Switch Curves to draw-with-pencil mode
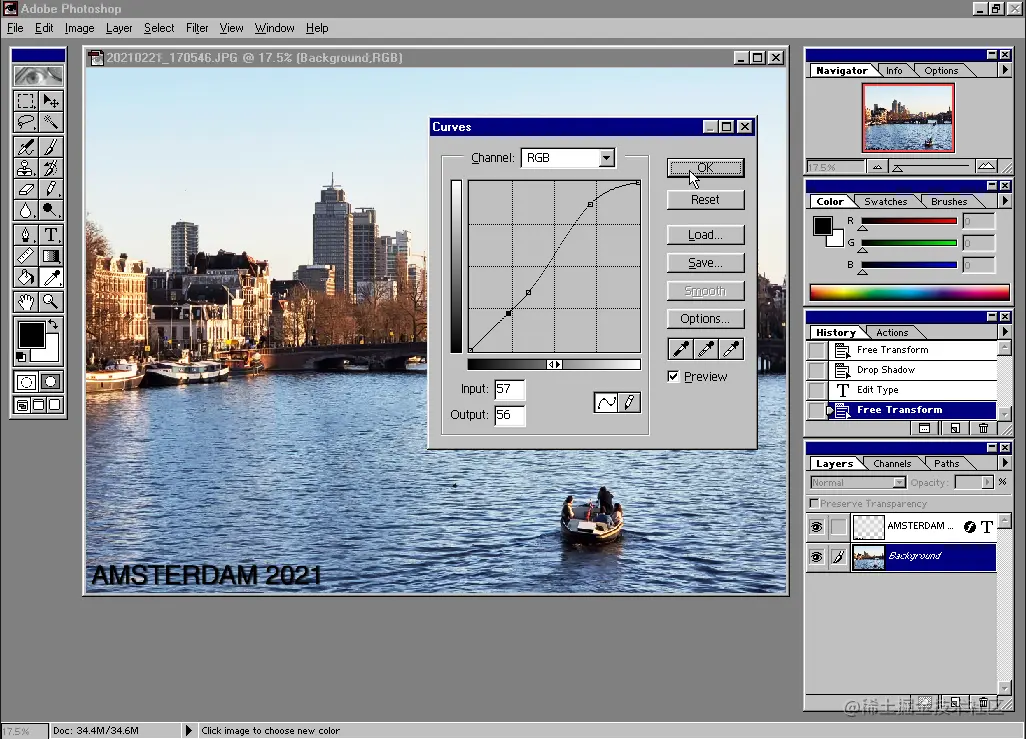 pyautogui.click(x=629, y=402)
